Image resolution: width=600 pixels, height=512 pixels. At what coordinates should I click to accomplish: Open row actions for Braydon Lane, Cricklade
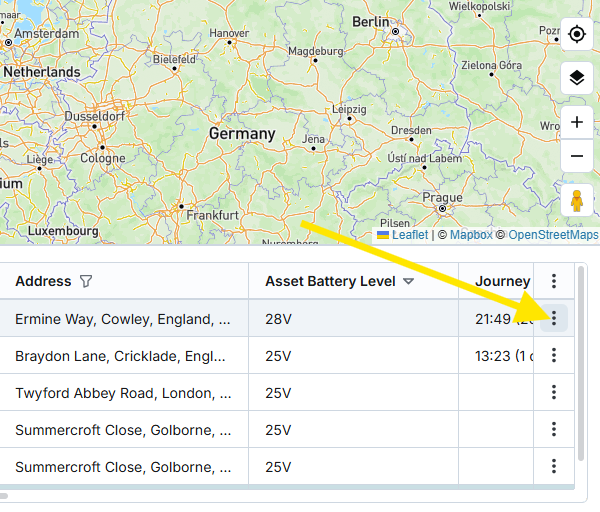(554, 355)
